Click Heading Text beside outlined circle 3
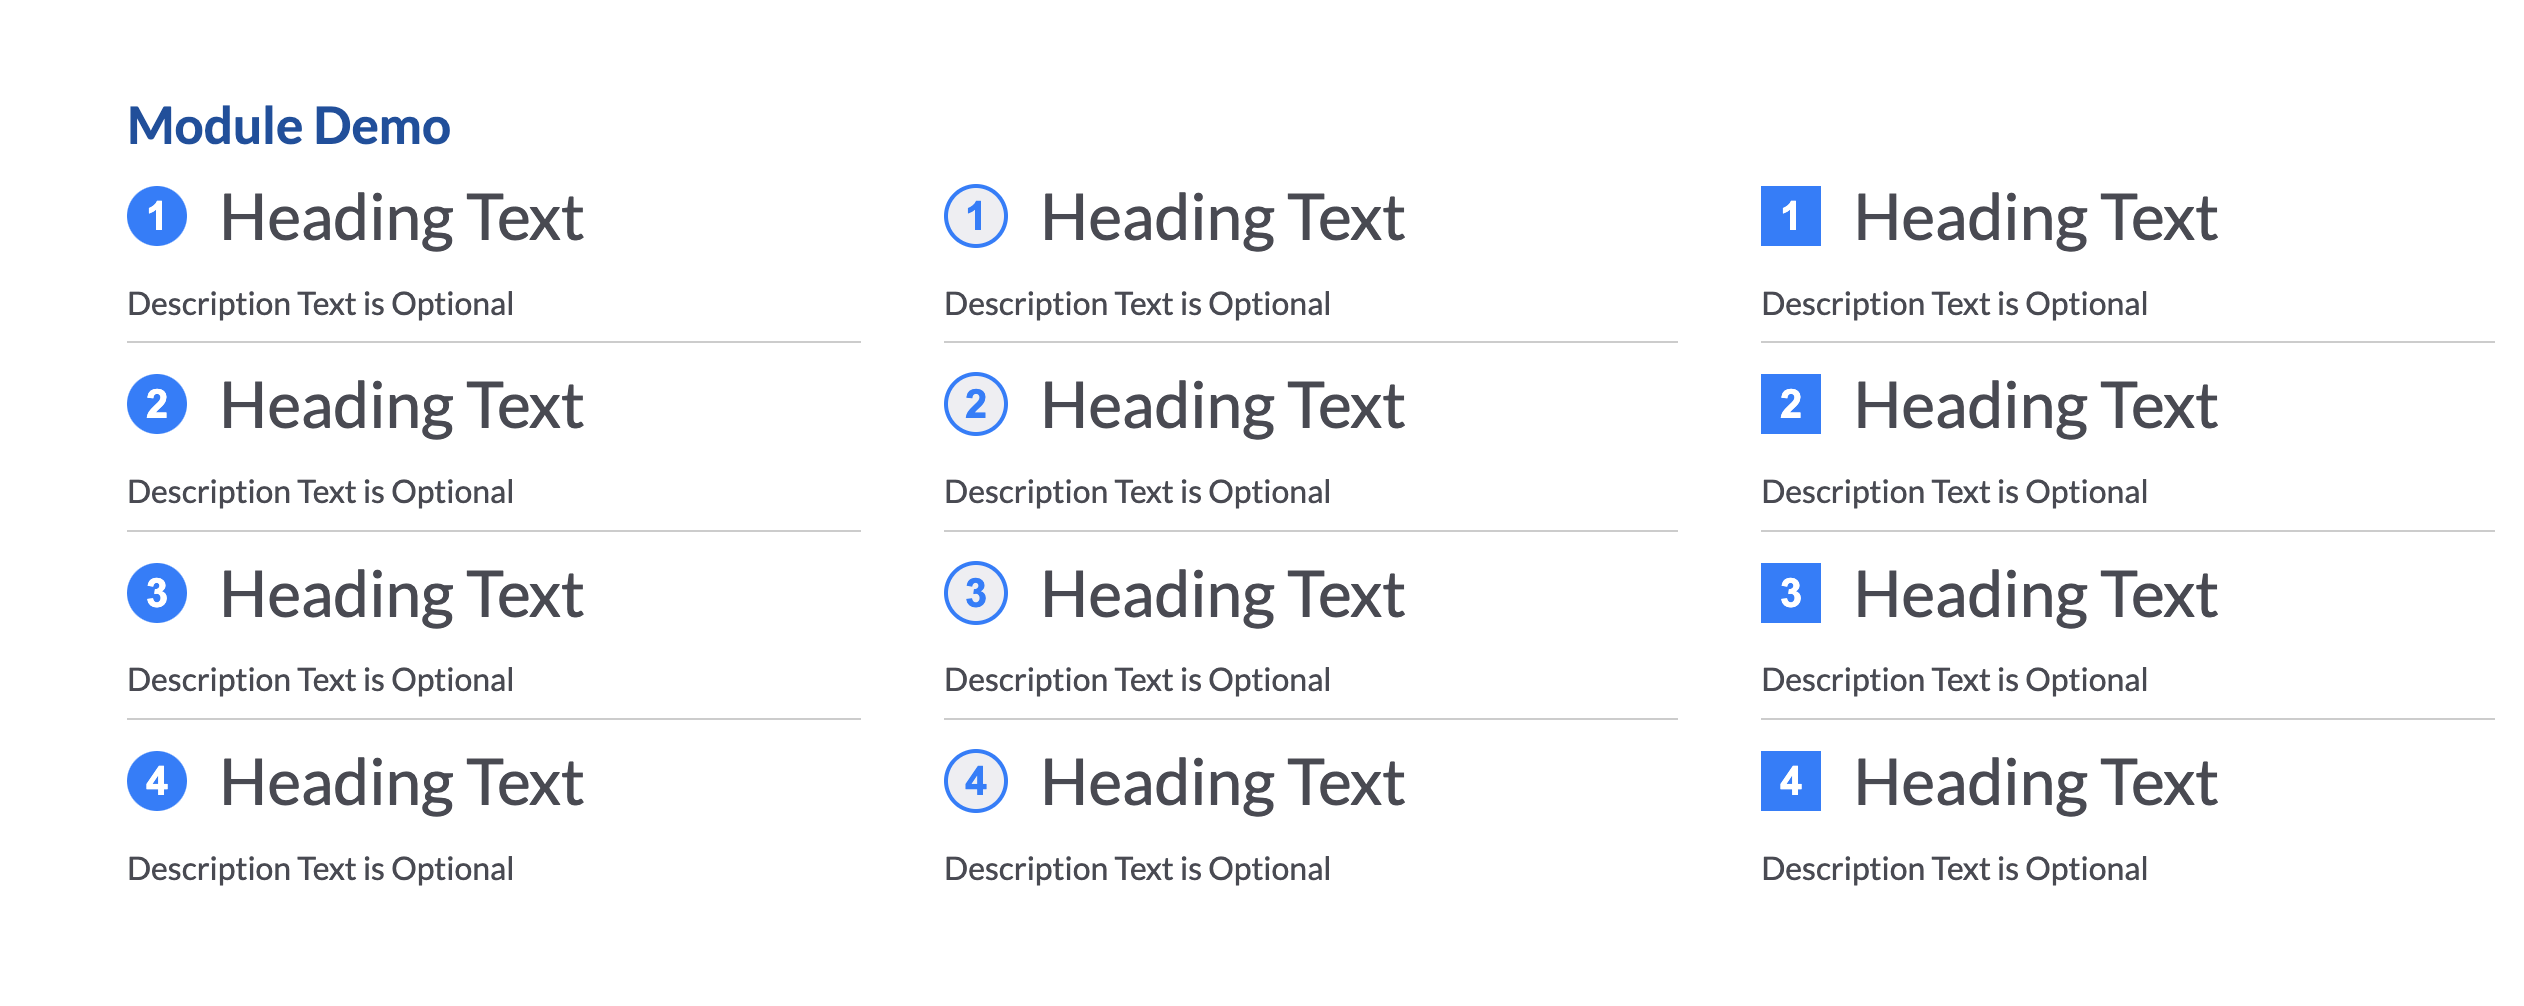This screenshot has height=1006, width=2524. tap(1222, 595)
